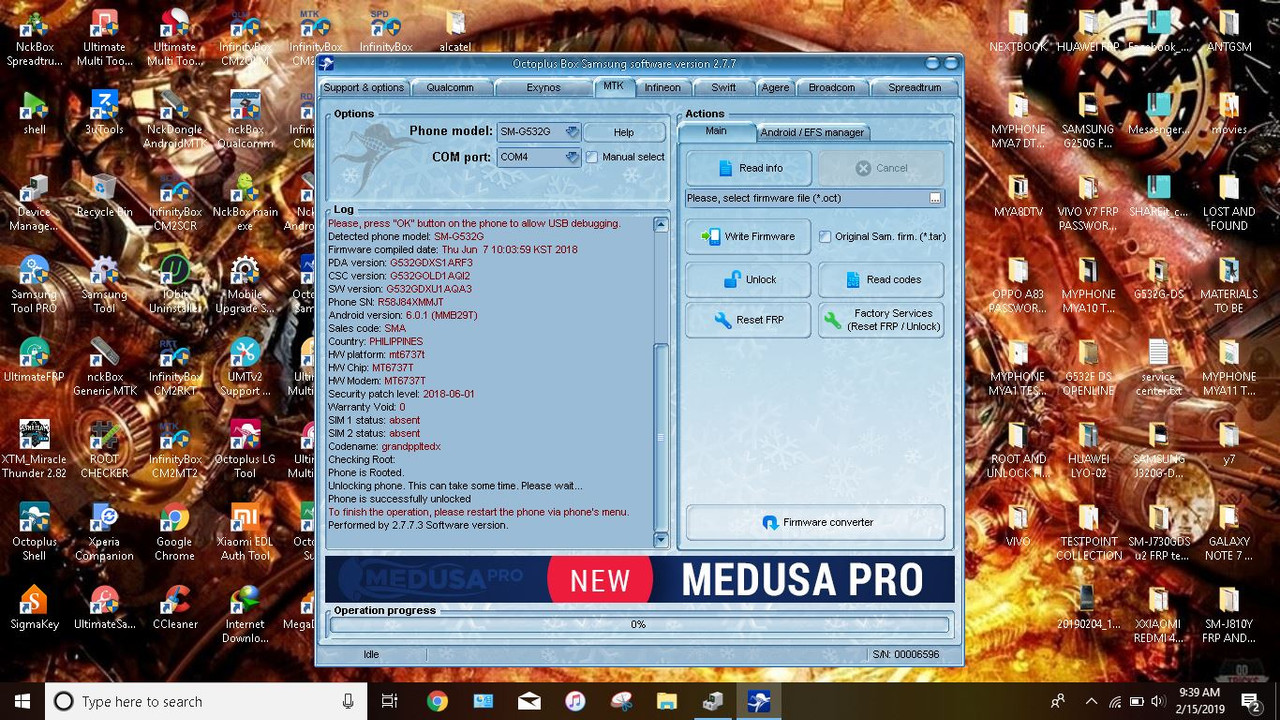Open Factory Services (Reset FRP / Unlock)
1280x720 pixels.
click(x=881, y=320)
